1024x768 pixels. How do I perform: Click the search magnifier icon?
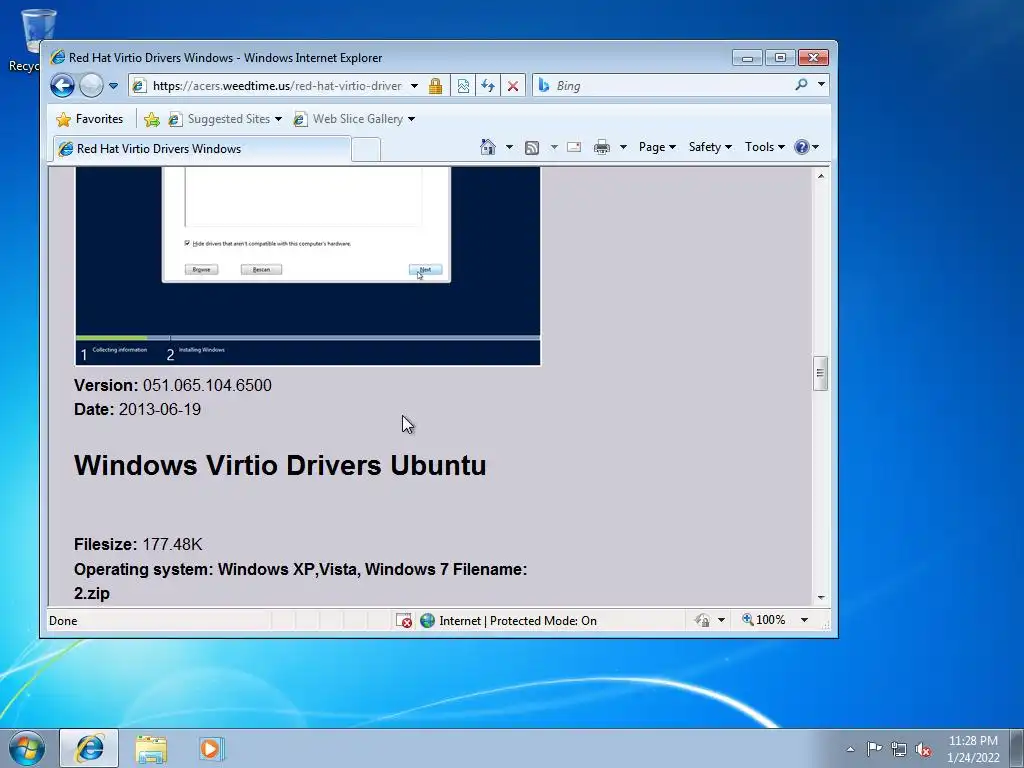click(801, 84)
